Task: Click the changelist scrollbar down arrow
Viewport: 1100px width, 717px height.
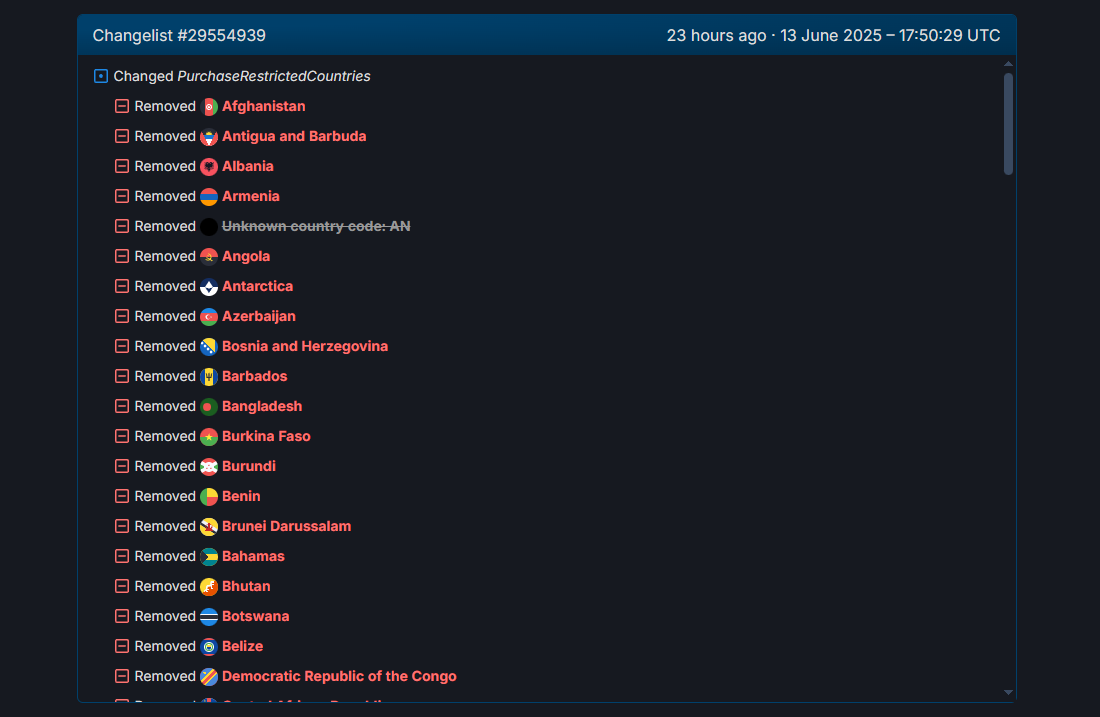Action: pos(1008,692)
